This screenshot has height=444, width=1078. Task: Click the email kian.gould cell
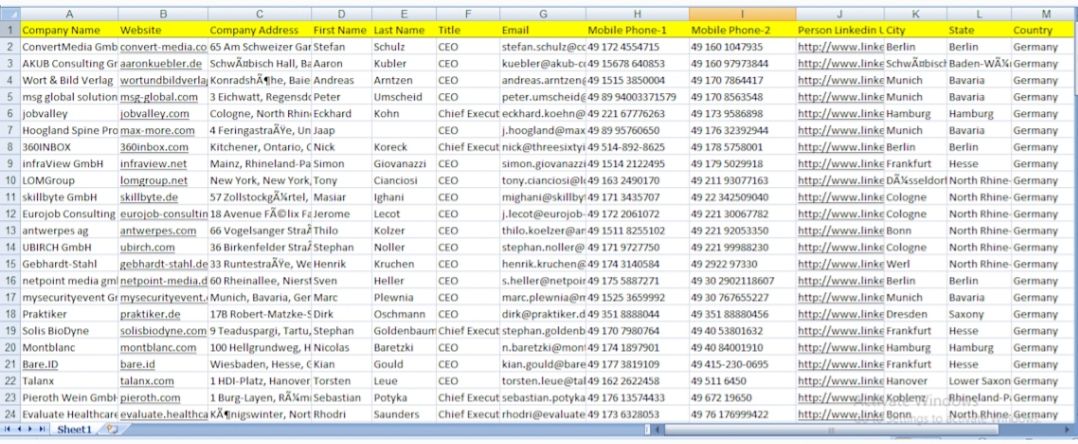click(x=543, y=364)
